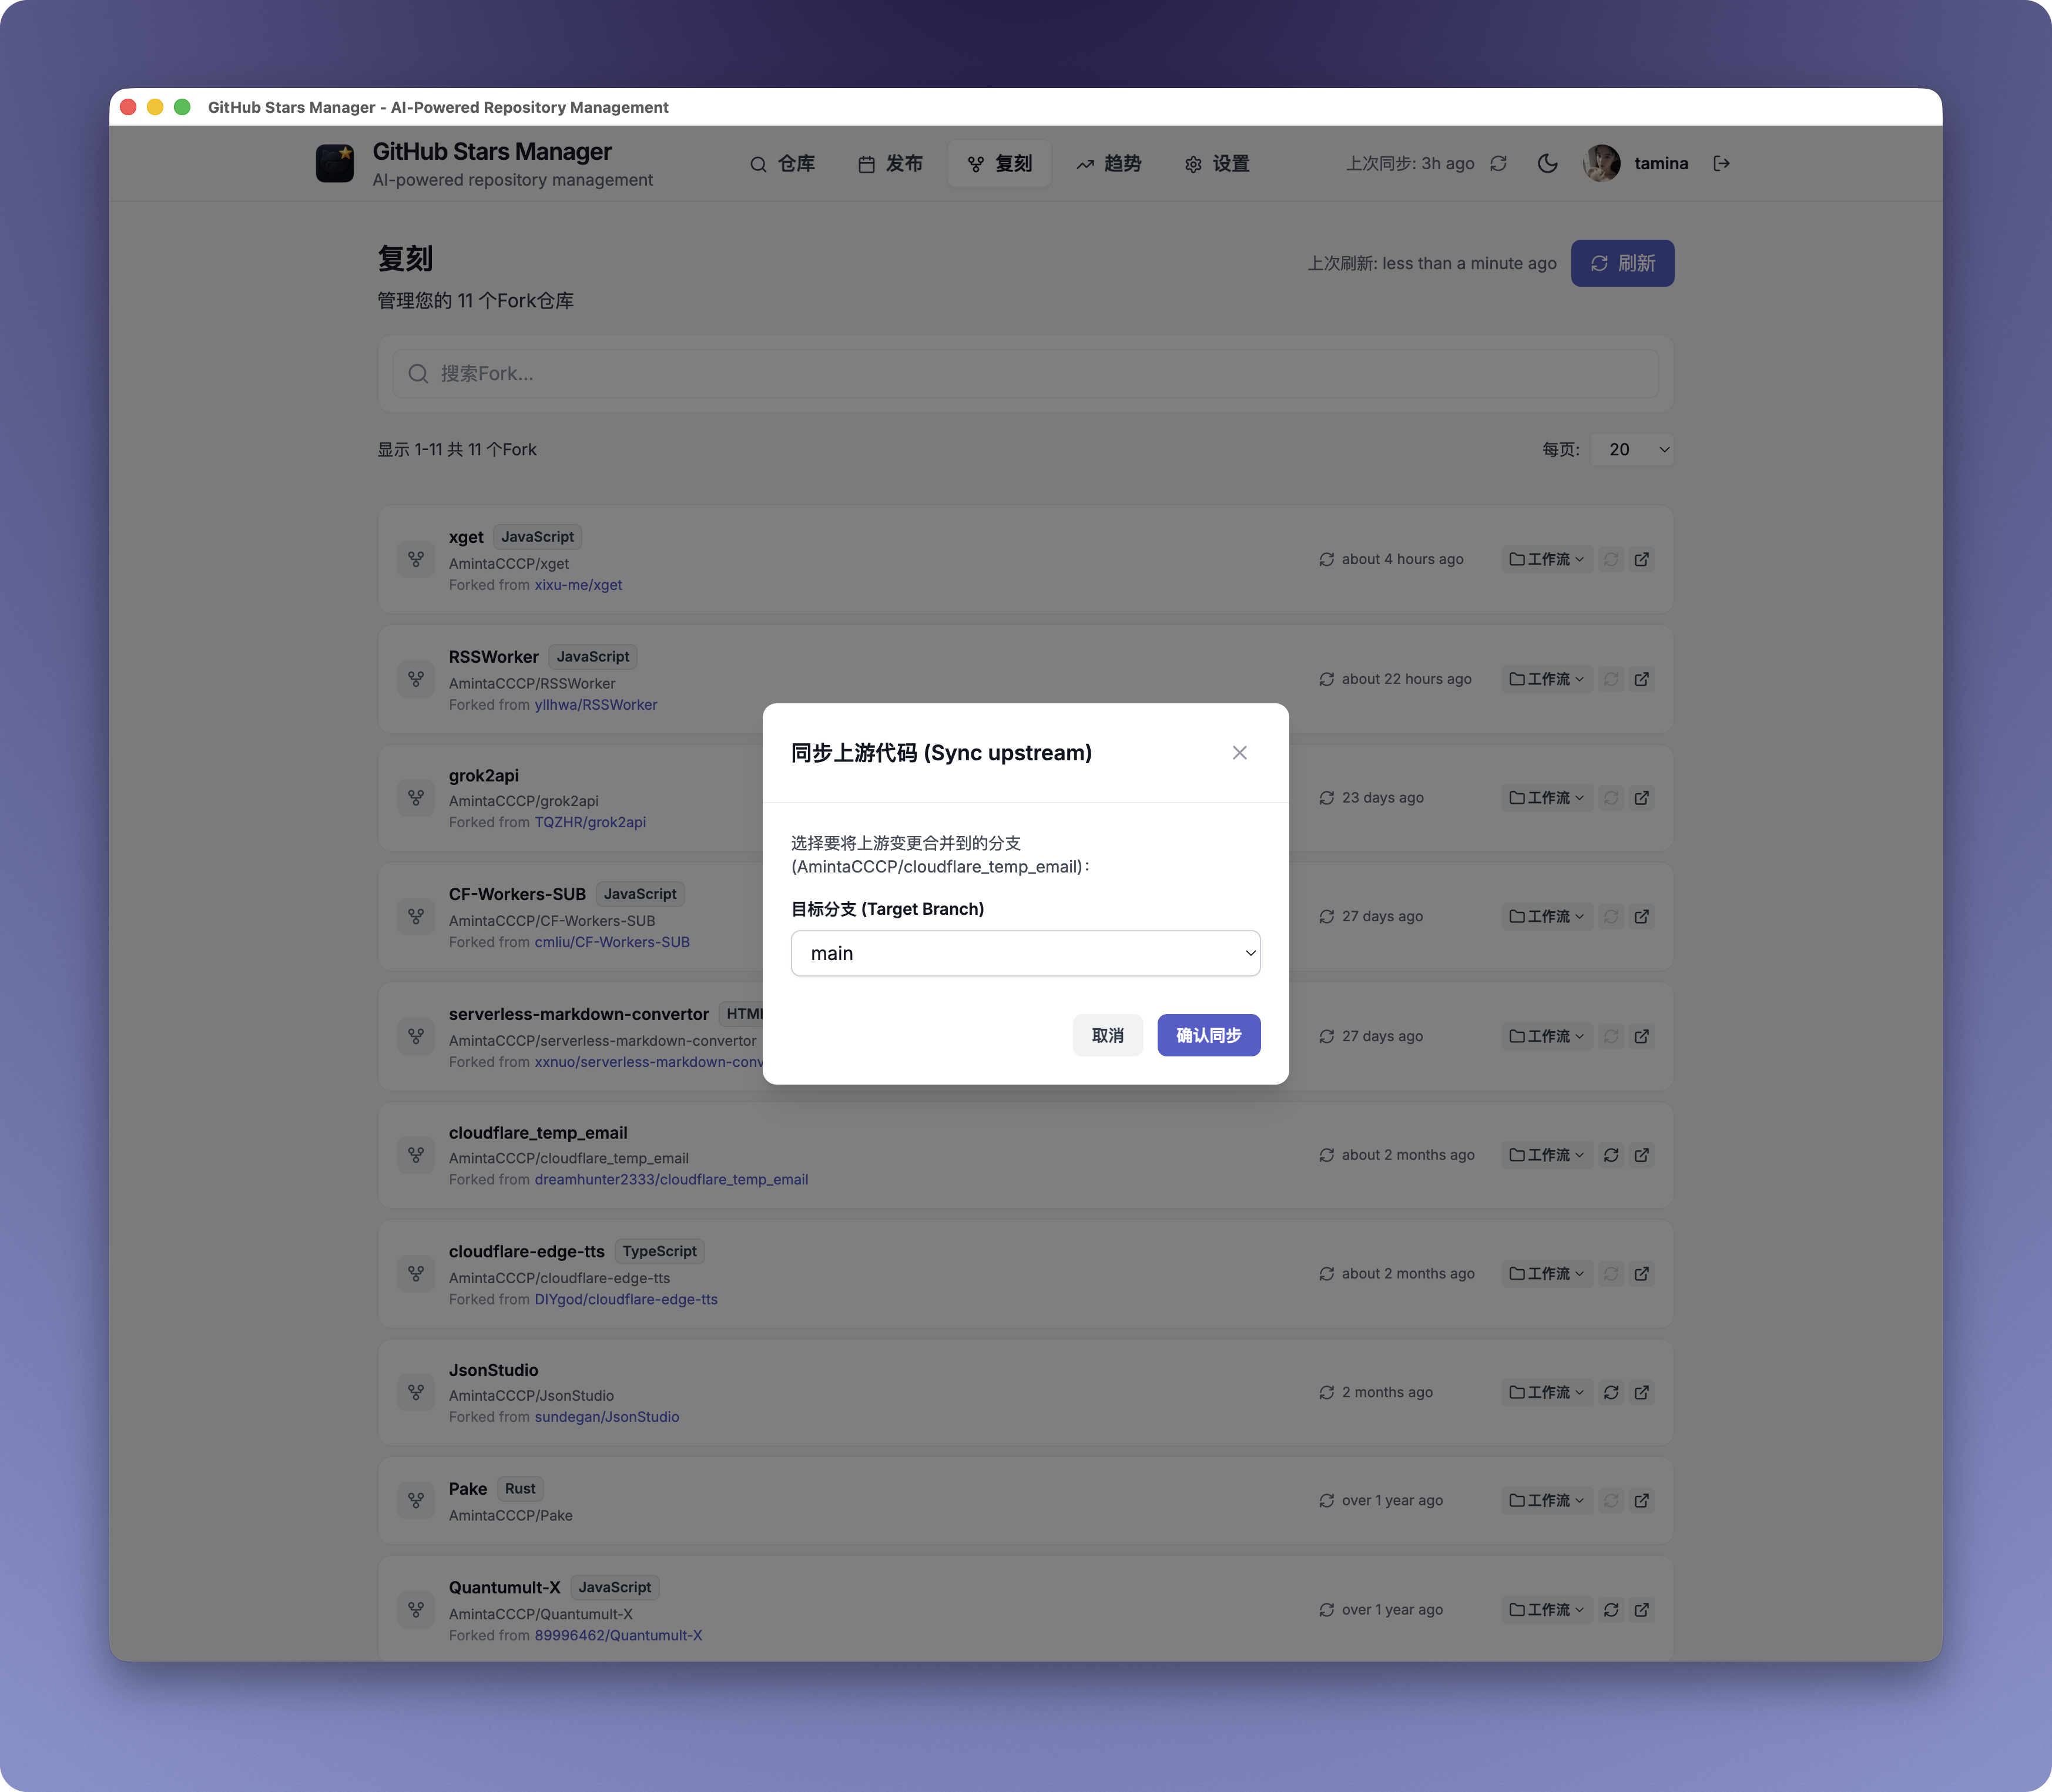Switch to the 仓库 tab

click(x=783, y=164)
